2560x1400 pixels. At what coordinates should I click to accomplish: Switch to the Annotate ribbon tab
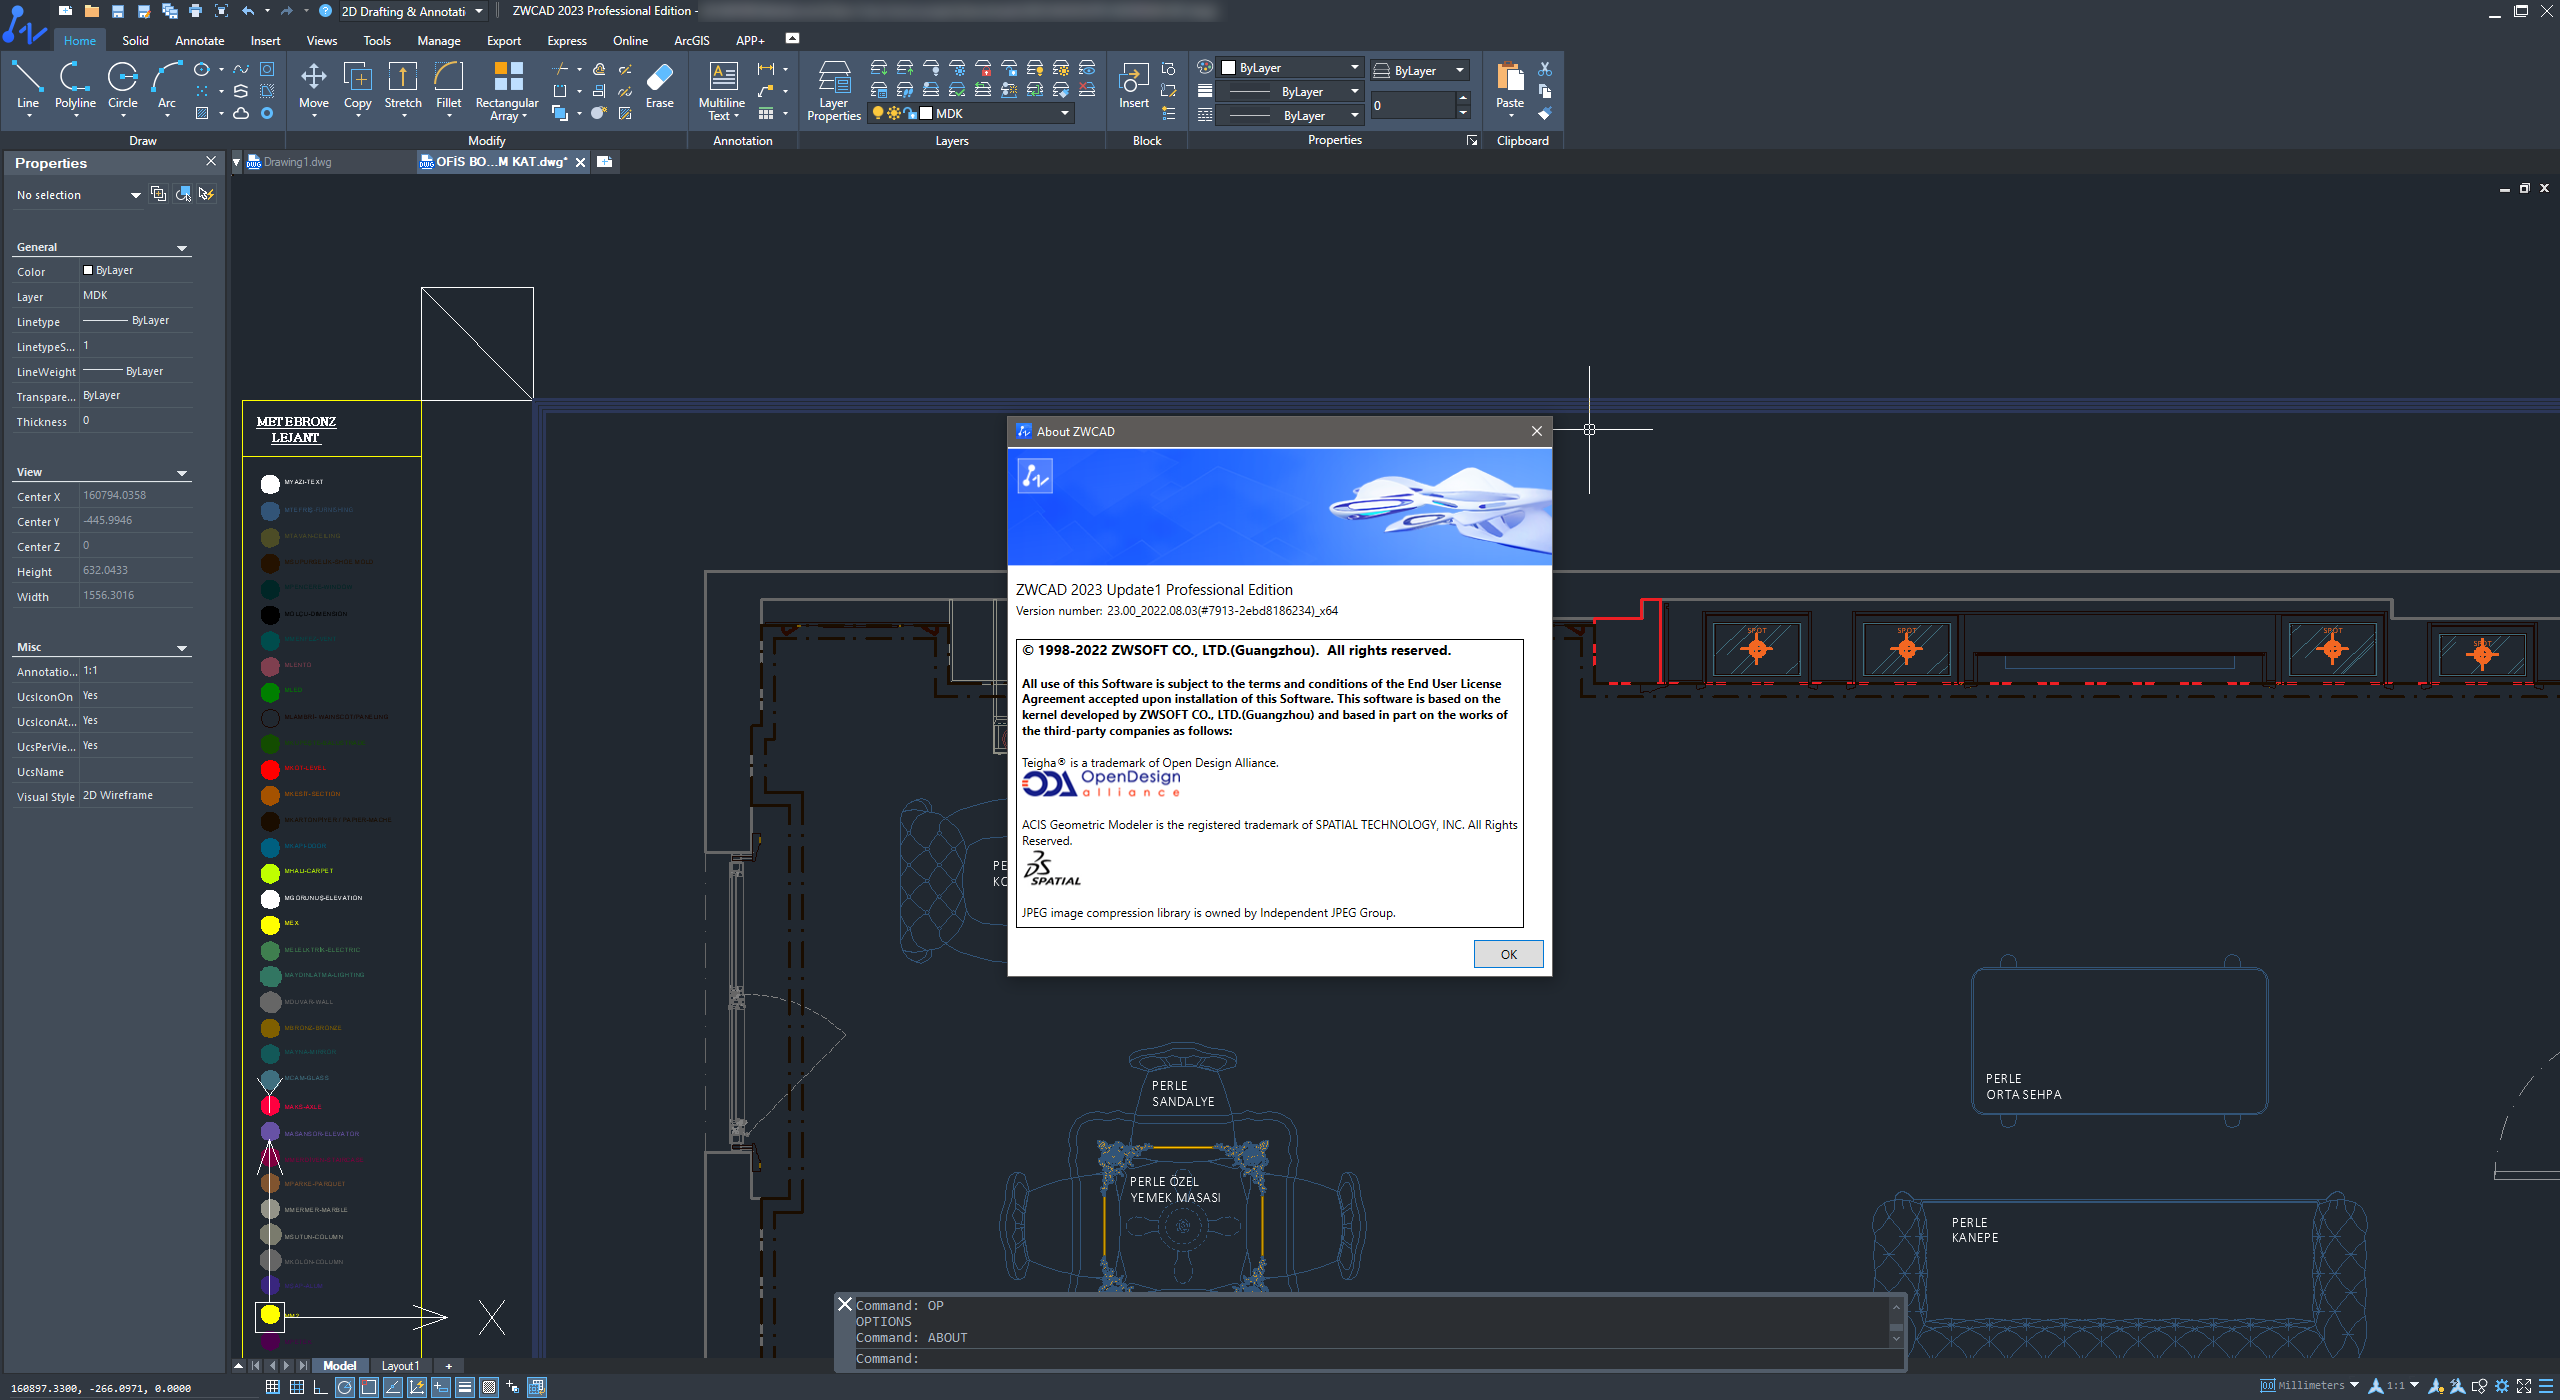[x=200, y=41]
